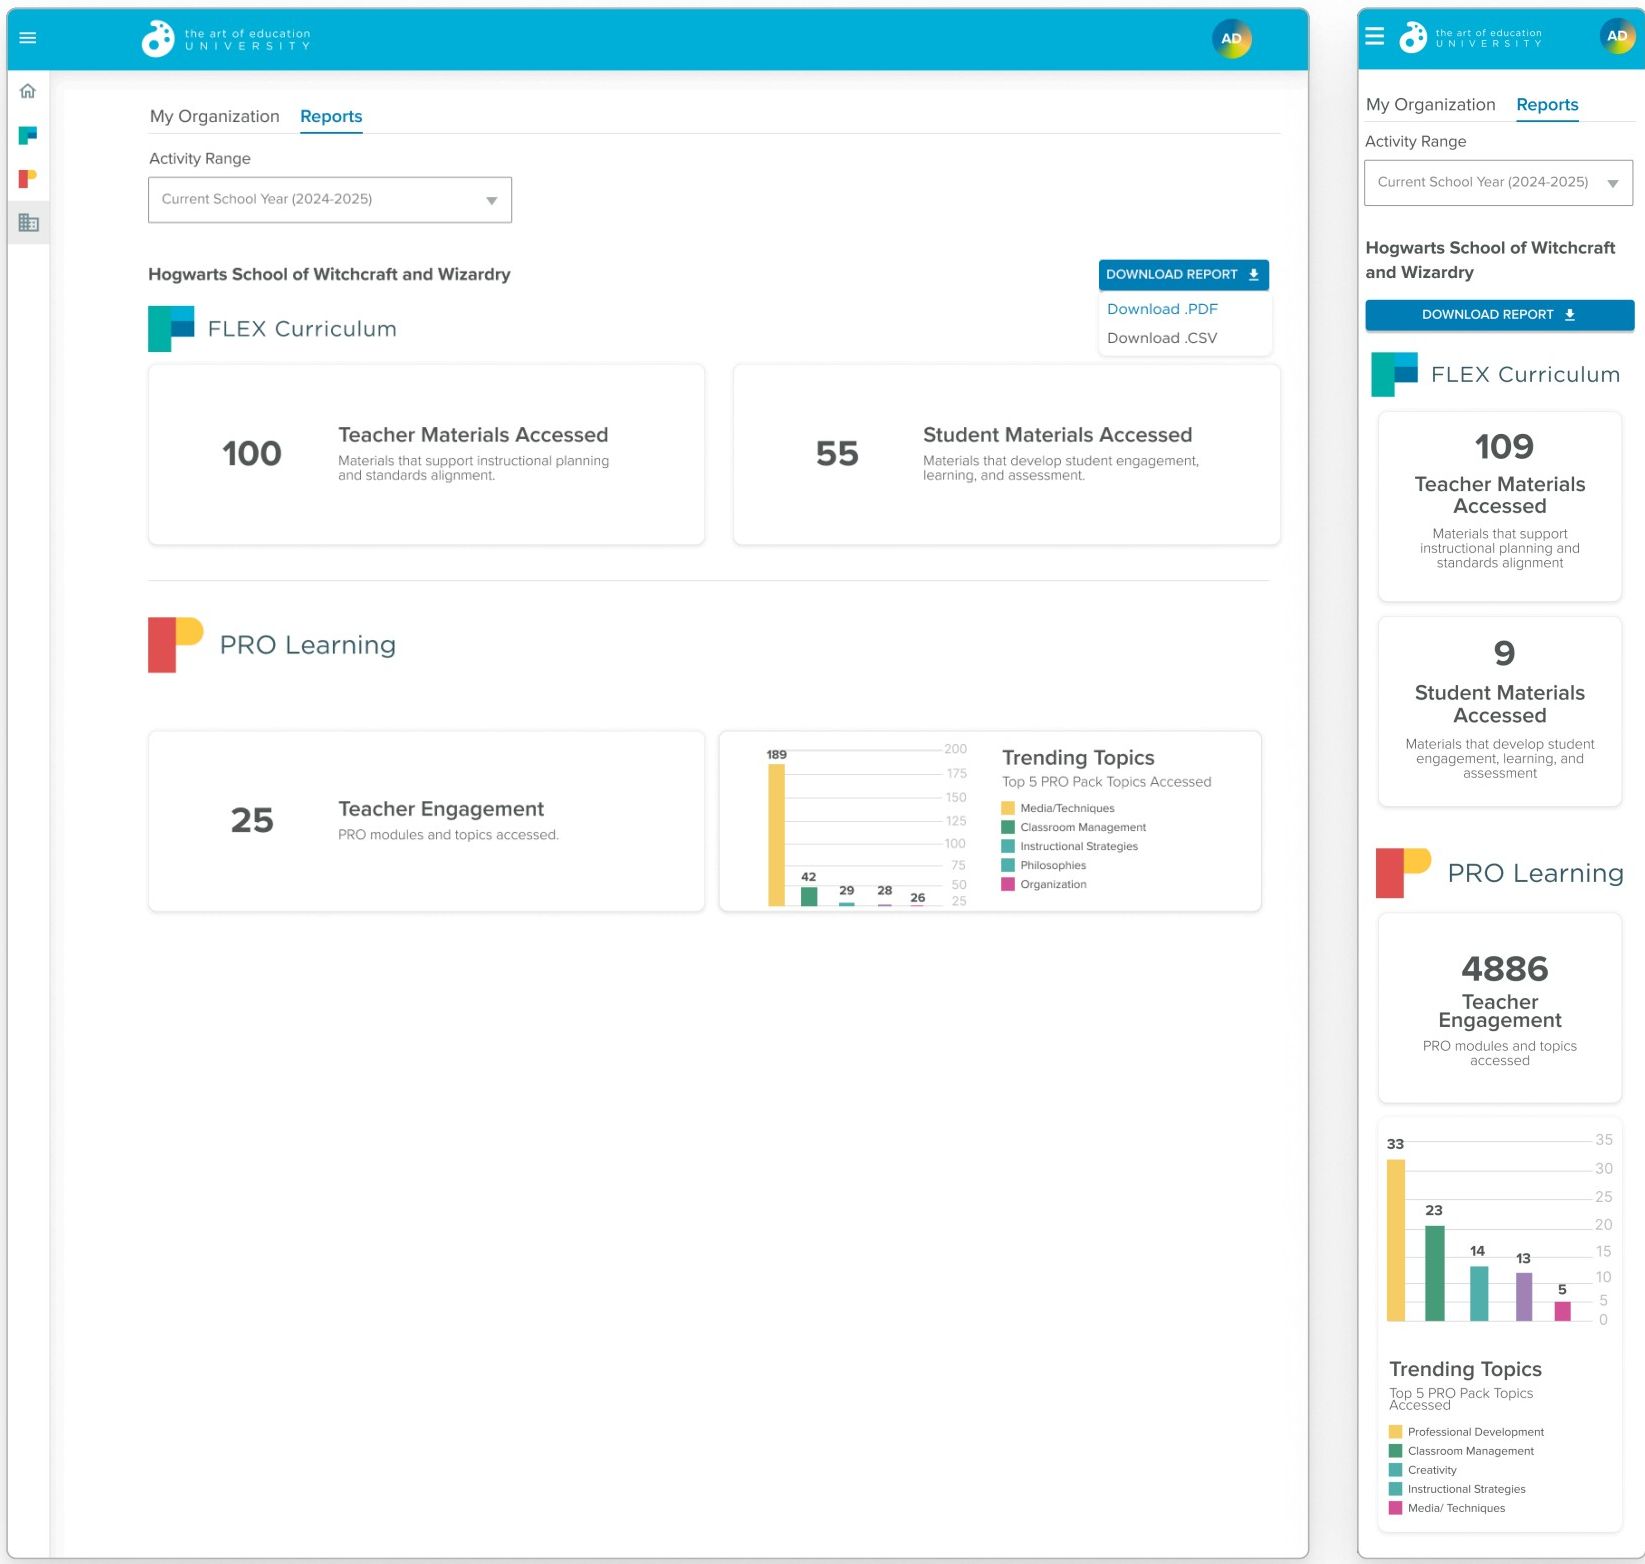Click the mobile Teacher Materials Accessed card showing 109
1645x1564 pixels.
tap(1499, 506)
